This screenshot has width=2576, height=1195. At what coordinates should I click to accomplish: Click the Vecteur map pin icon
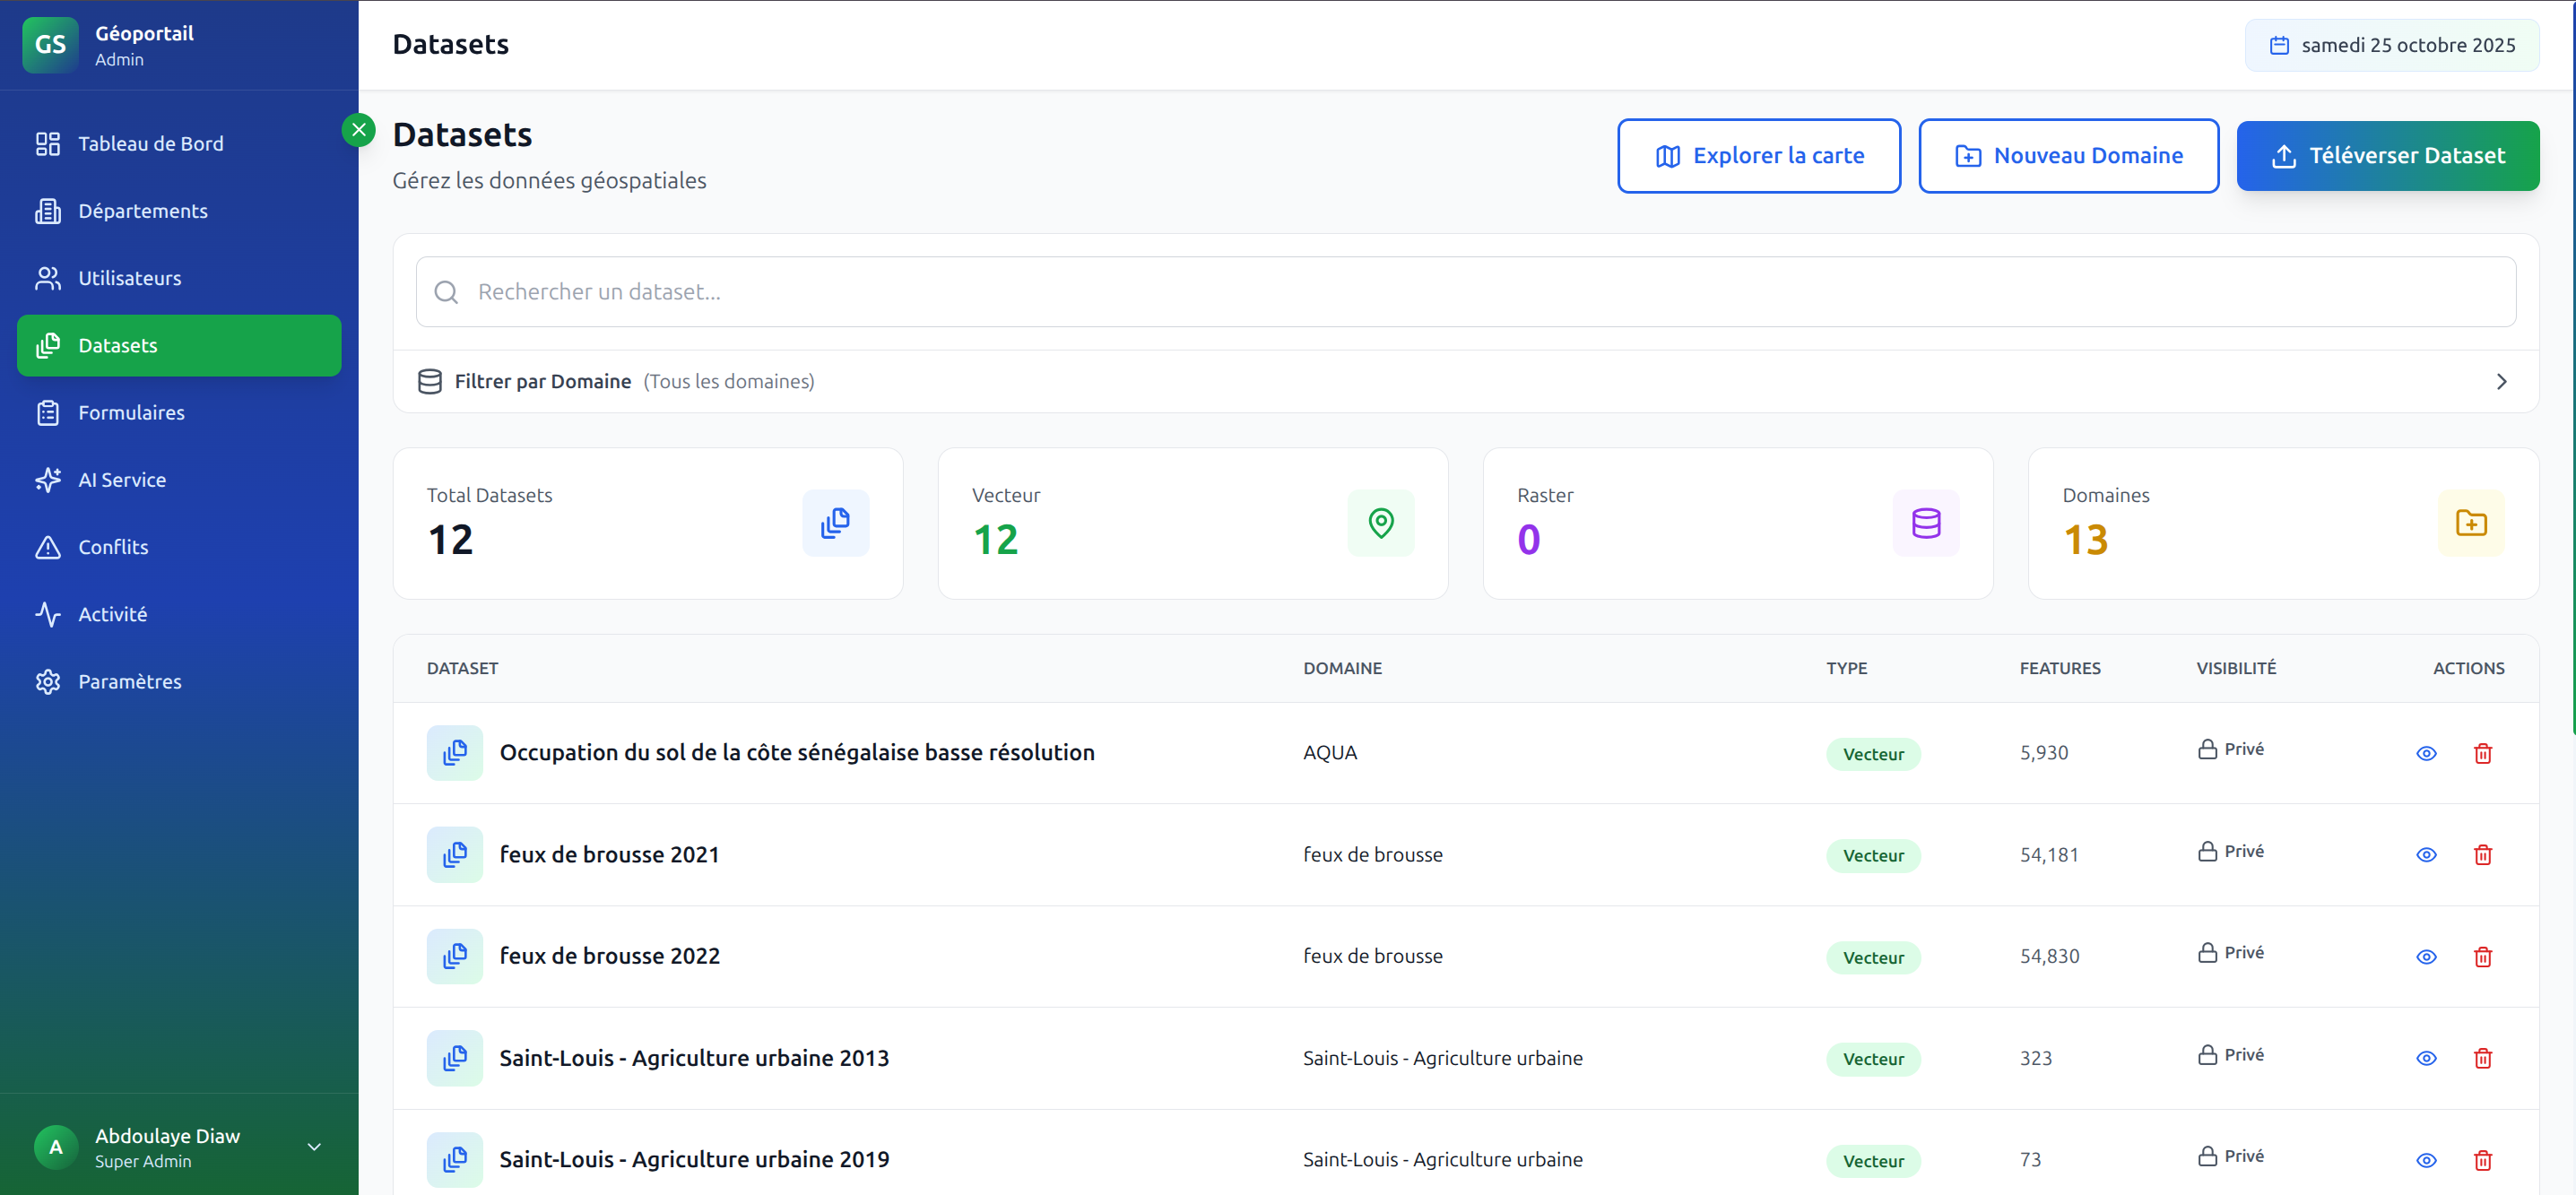pyautogui.click(x=1380, y=523)
